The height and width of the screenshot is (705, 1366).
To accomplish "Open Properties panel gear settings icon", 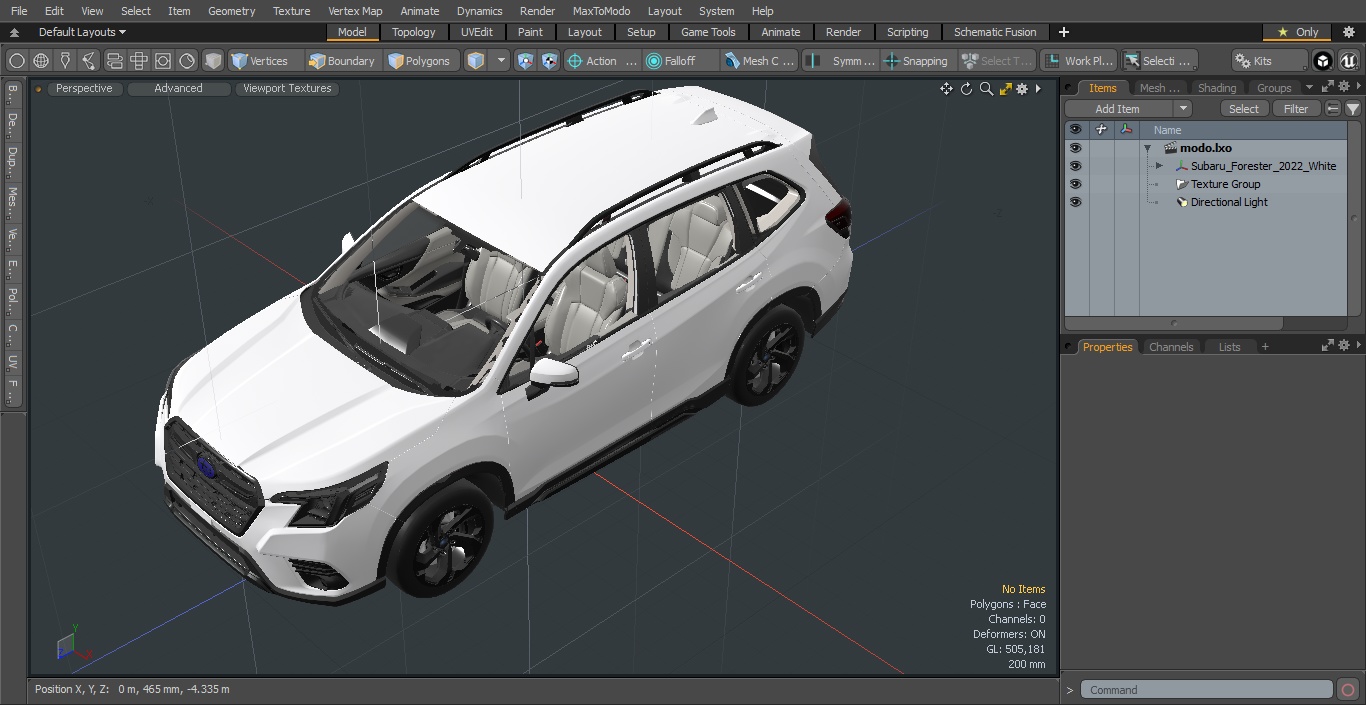I will (1343, 345).
